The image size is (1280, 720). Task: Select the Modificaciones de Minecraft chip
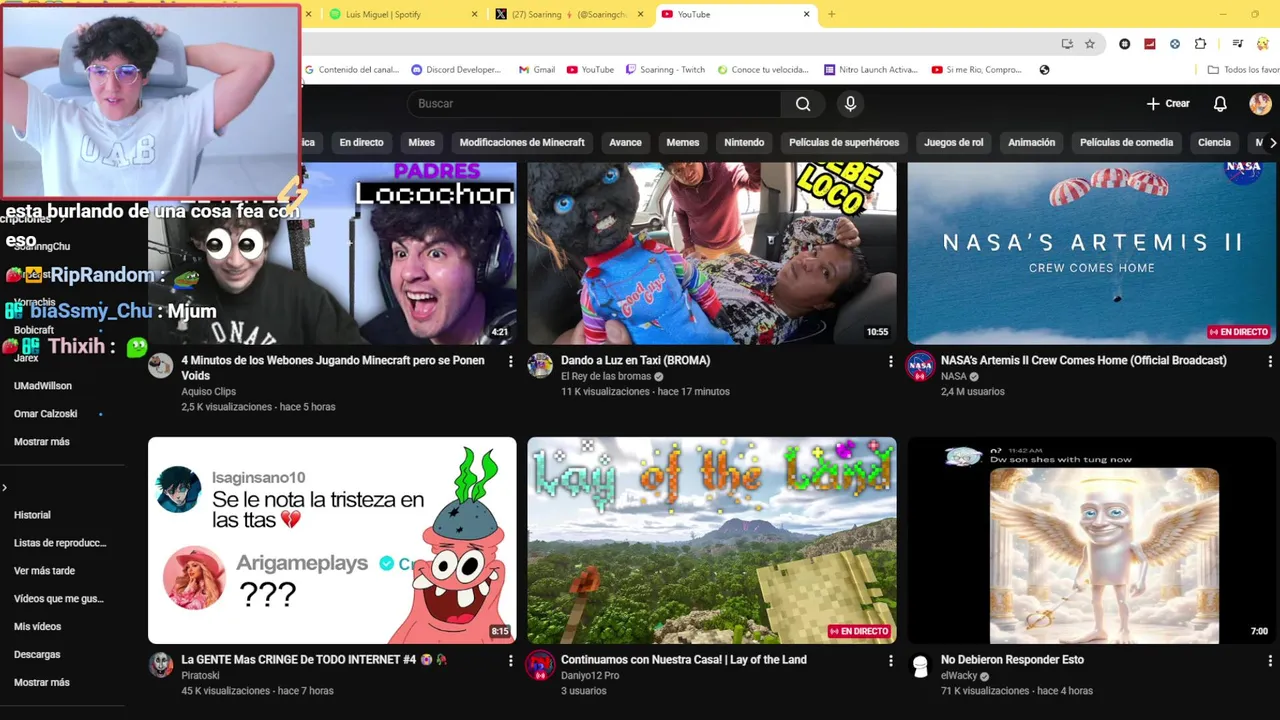(522, 143)
